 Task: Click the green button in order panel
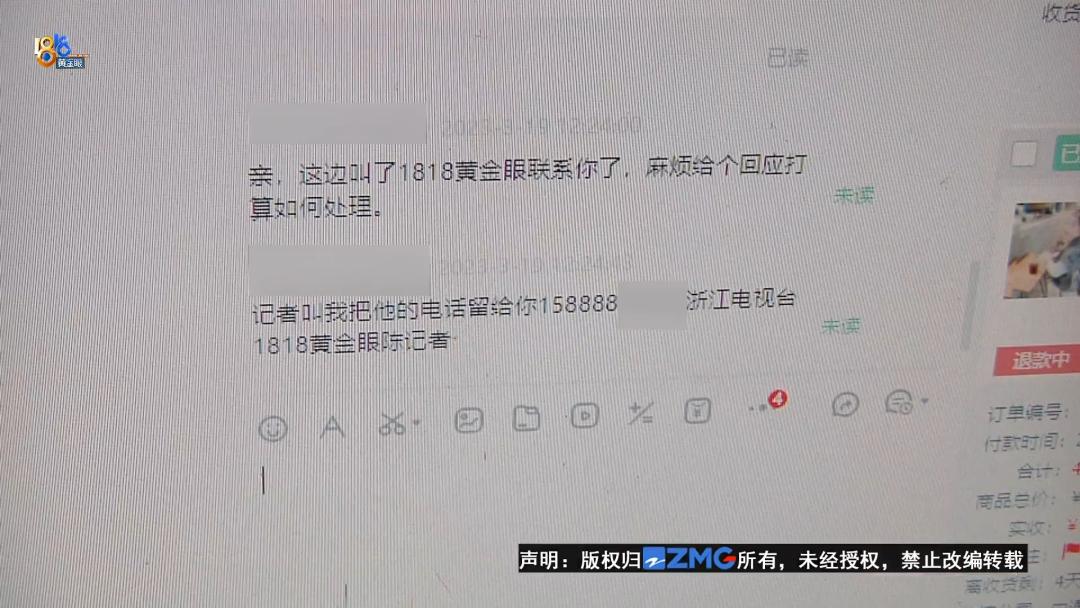point(1066,153)
